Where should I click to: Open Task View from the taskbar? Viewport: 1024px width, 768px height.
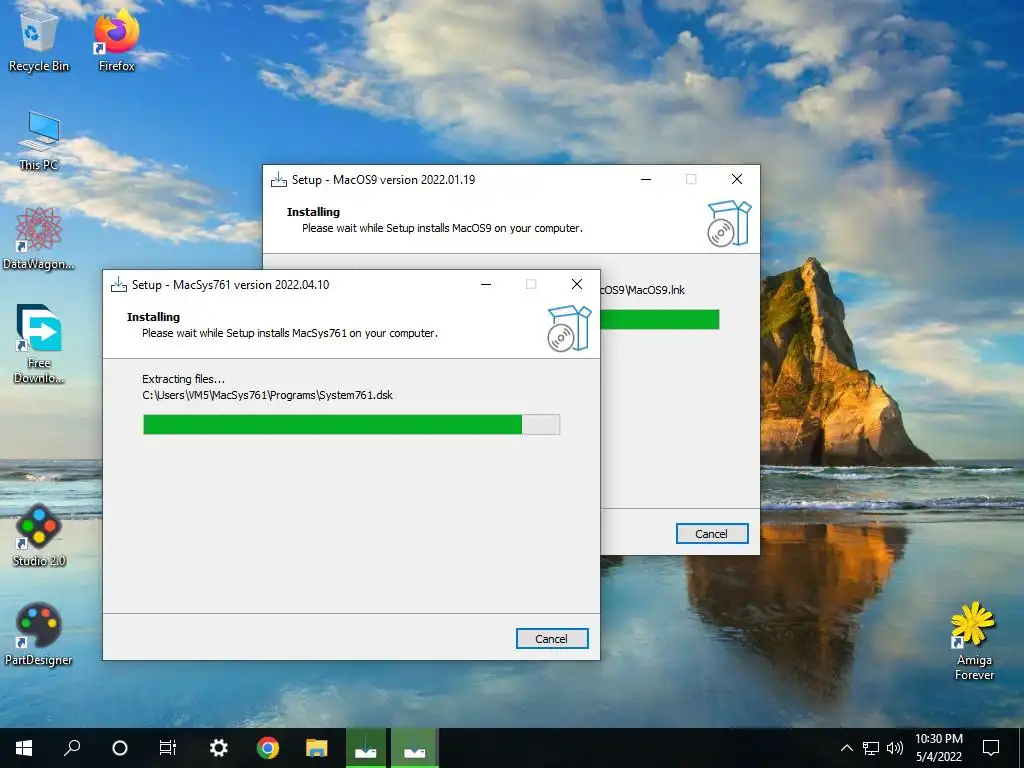point(168,748)
